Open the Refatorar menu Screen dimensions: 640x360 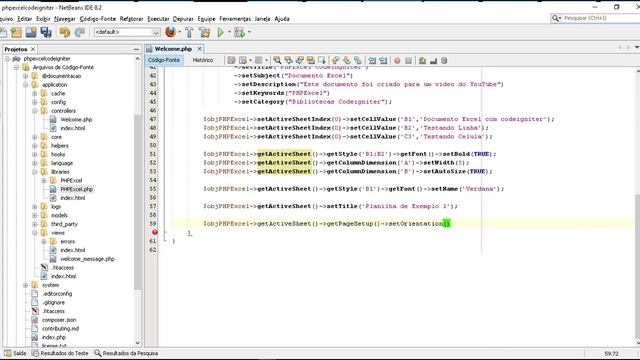(x=131, y=19)
